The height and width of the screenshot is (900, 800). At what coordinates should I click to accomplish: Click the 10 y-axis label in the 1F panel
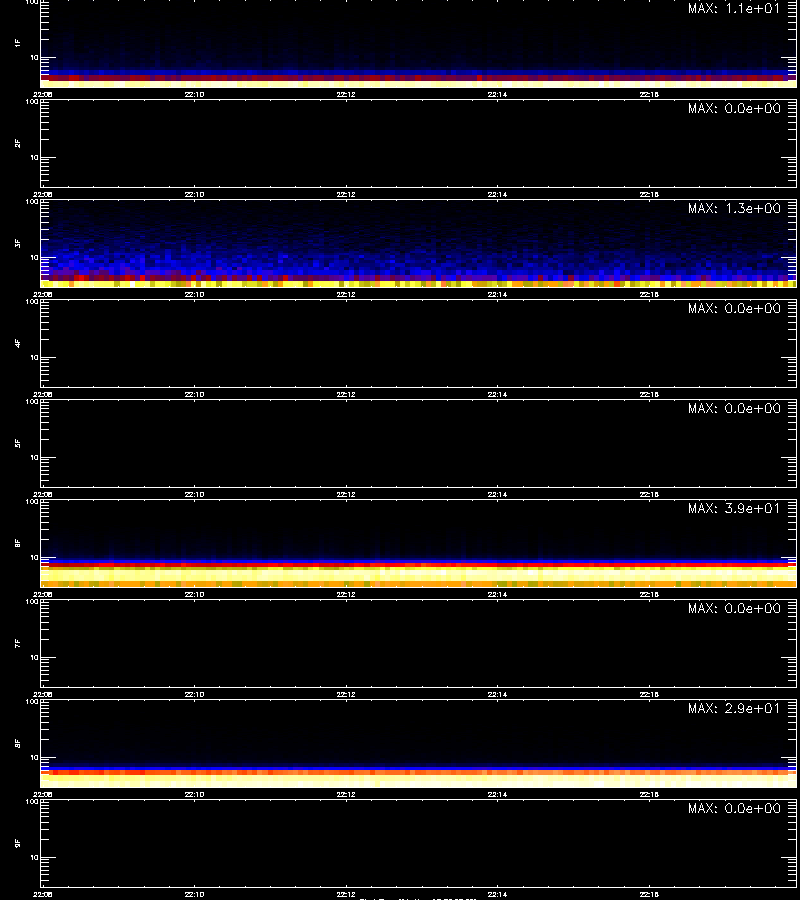coord(34,57)
